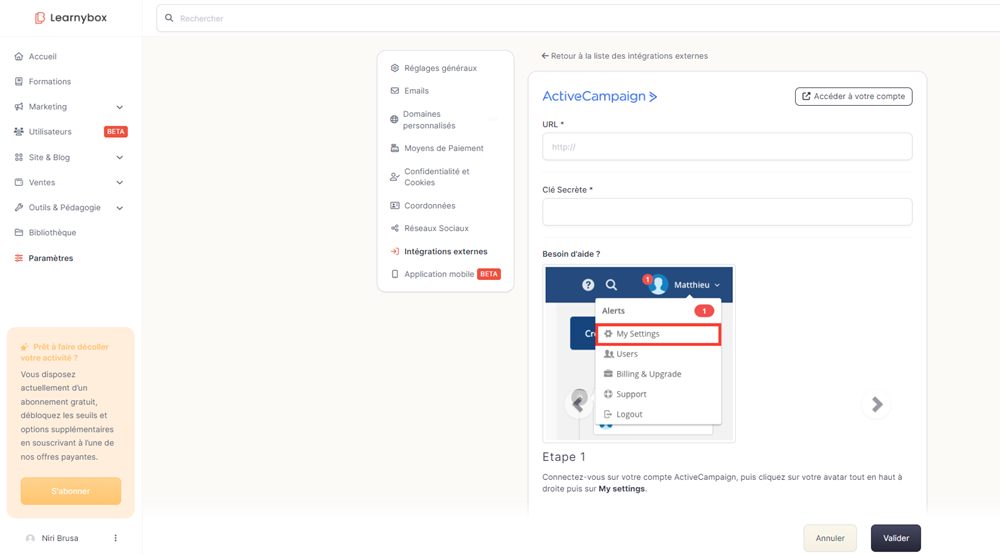This screenshot has height=555, width=1000.
Task: Click the Formations sidebar icon
Action: [x=19, y=82]
